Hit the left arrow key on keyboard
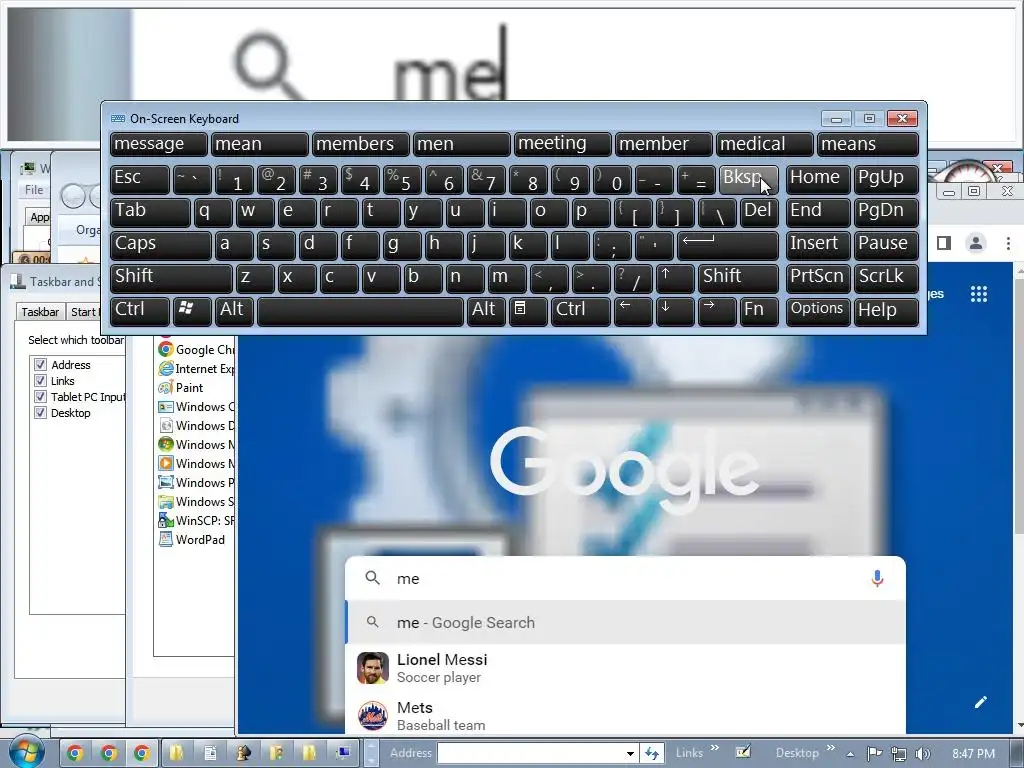The height and width of the screenshot is (768, 1024). click(632, 310)
